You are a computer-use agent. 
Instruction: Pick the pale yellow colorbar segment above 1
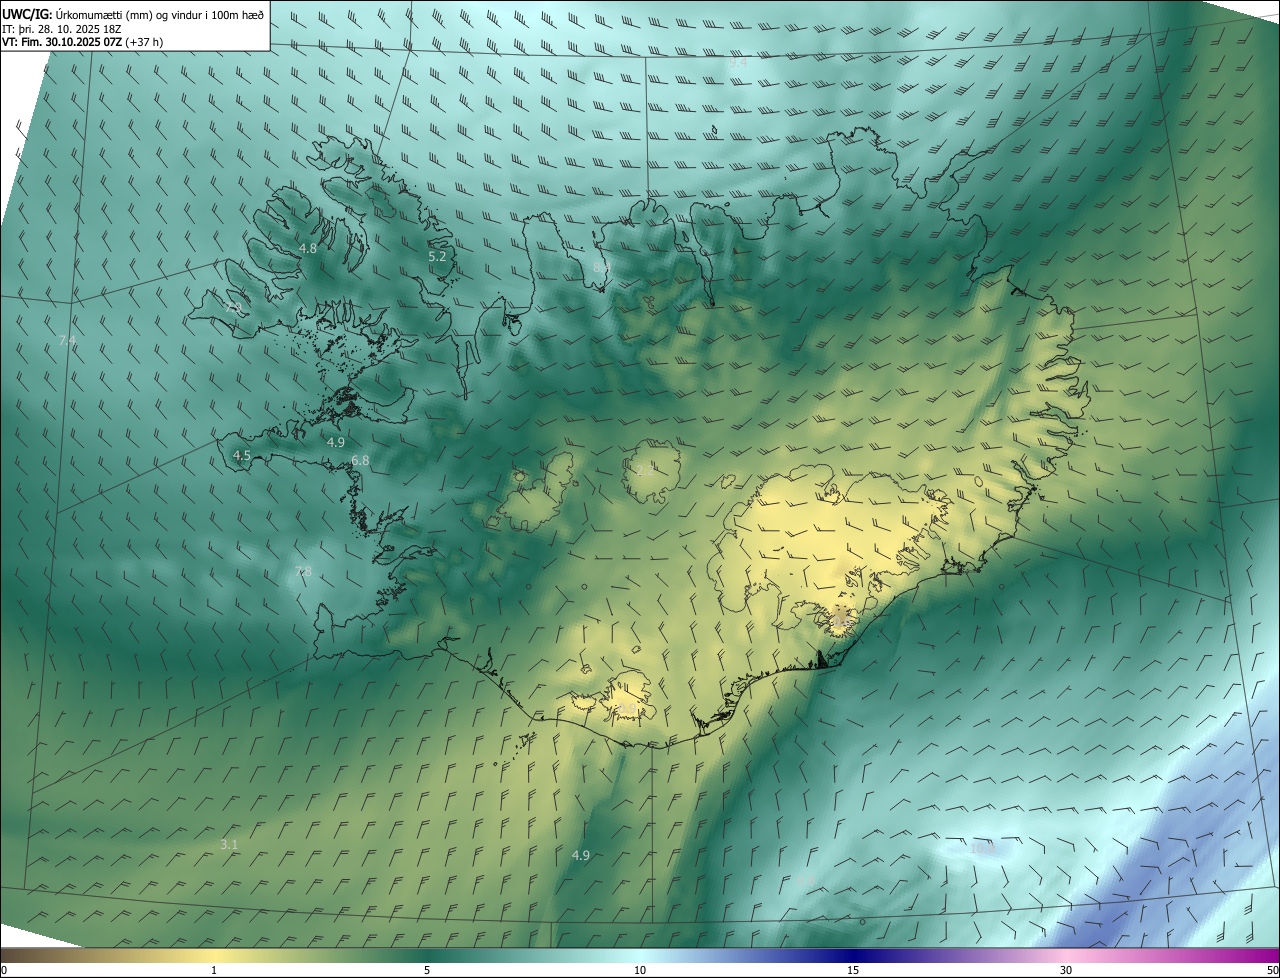[x=214, y=955]
